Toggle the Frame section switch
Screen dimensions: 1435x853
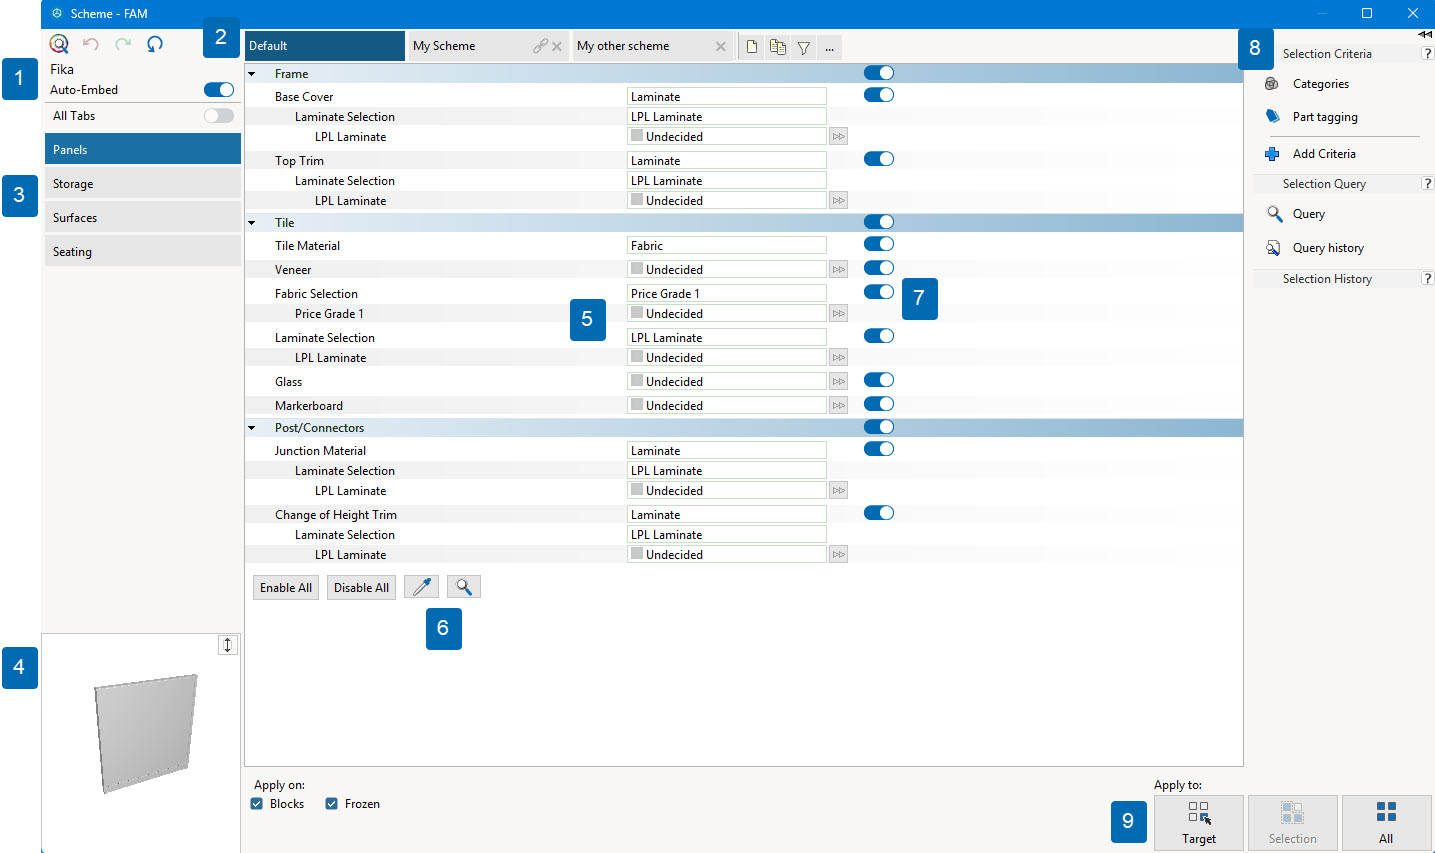coord(879,73)
